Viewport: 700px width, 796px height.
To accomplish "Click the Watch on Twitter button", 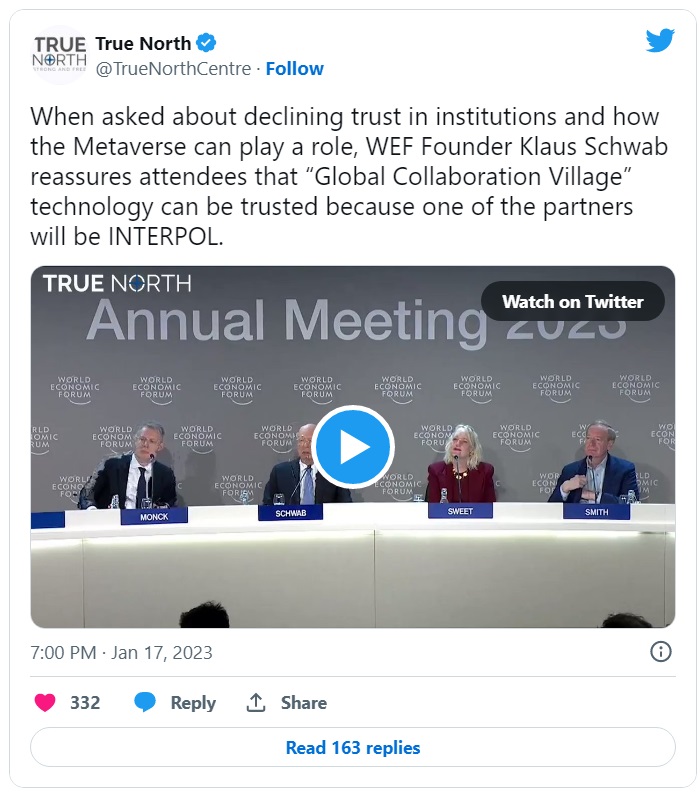I will pos(573,301).
